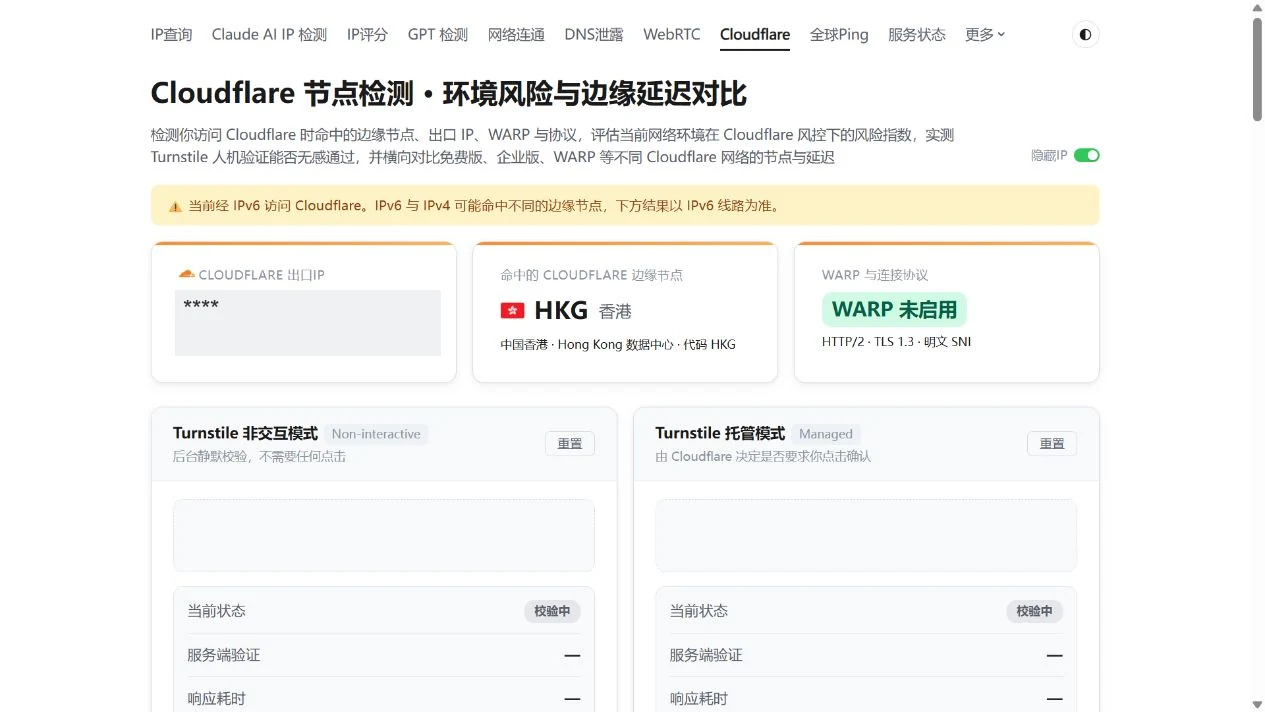
Task: Click 响应耗时 row in 非交互模式 card
Action: [384, 698]
